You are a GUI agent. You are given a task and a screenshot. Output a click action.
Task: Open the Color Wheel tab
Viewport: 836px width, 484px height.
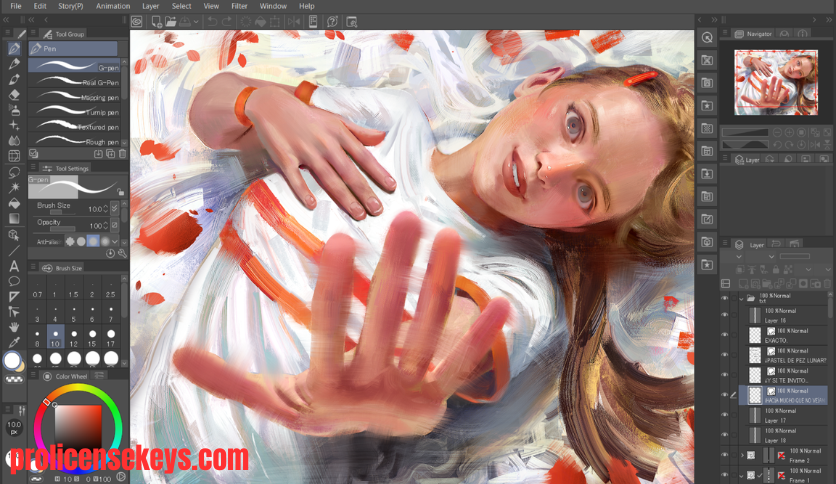(67, 376)
